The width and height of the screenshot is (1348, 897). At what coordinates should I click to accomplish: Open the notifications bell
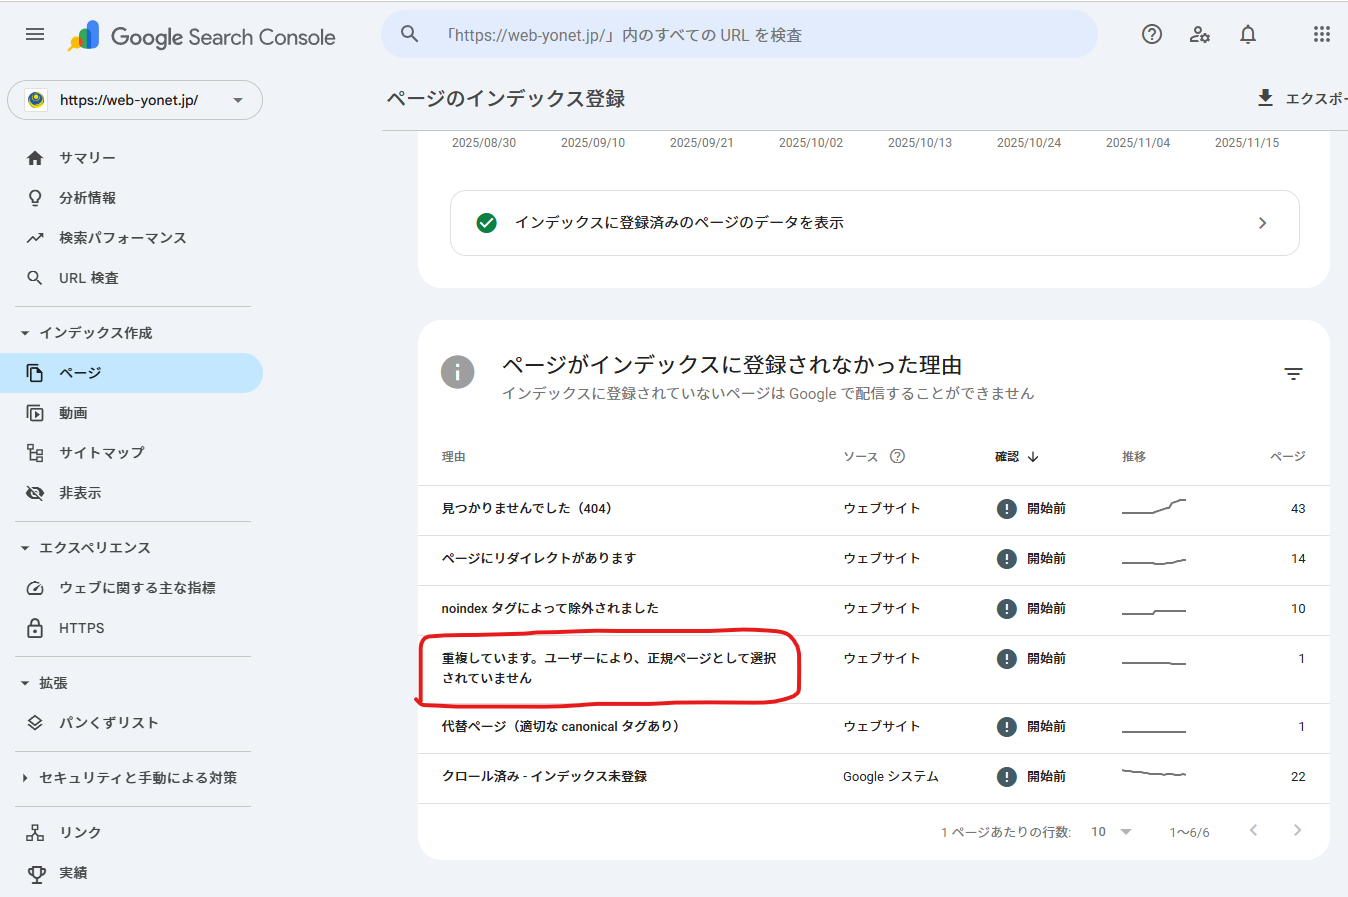tap(1248, 34)
